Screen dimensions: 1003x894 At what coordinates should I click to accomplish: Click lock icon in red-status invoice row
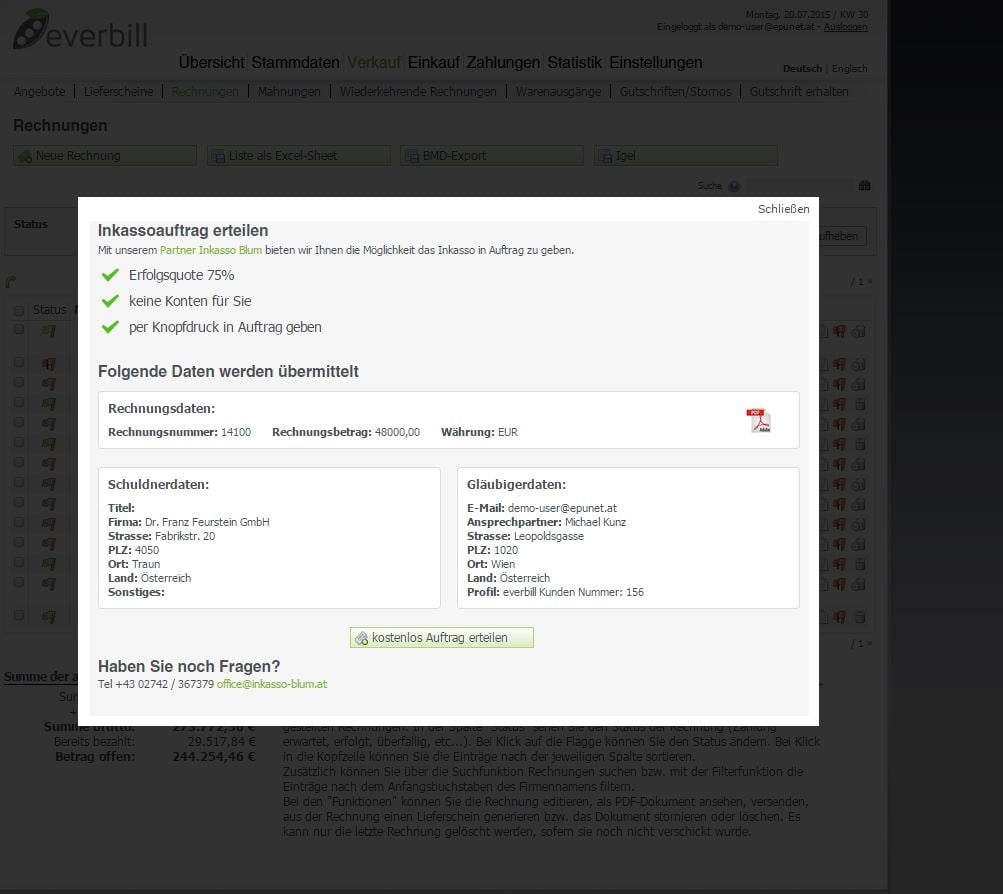[x=860, y=365]
